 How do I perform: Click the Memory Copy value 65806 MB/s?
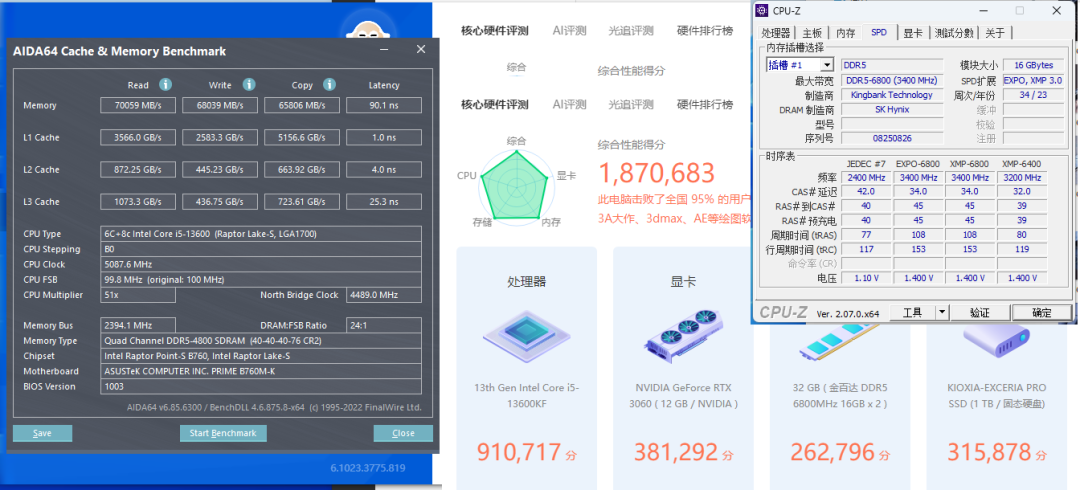pos(302,105)
